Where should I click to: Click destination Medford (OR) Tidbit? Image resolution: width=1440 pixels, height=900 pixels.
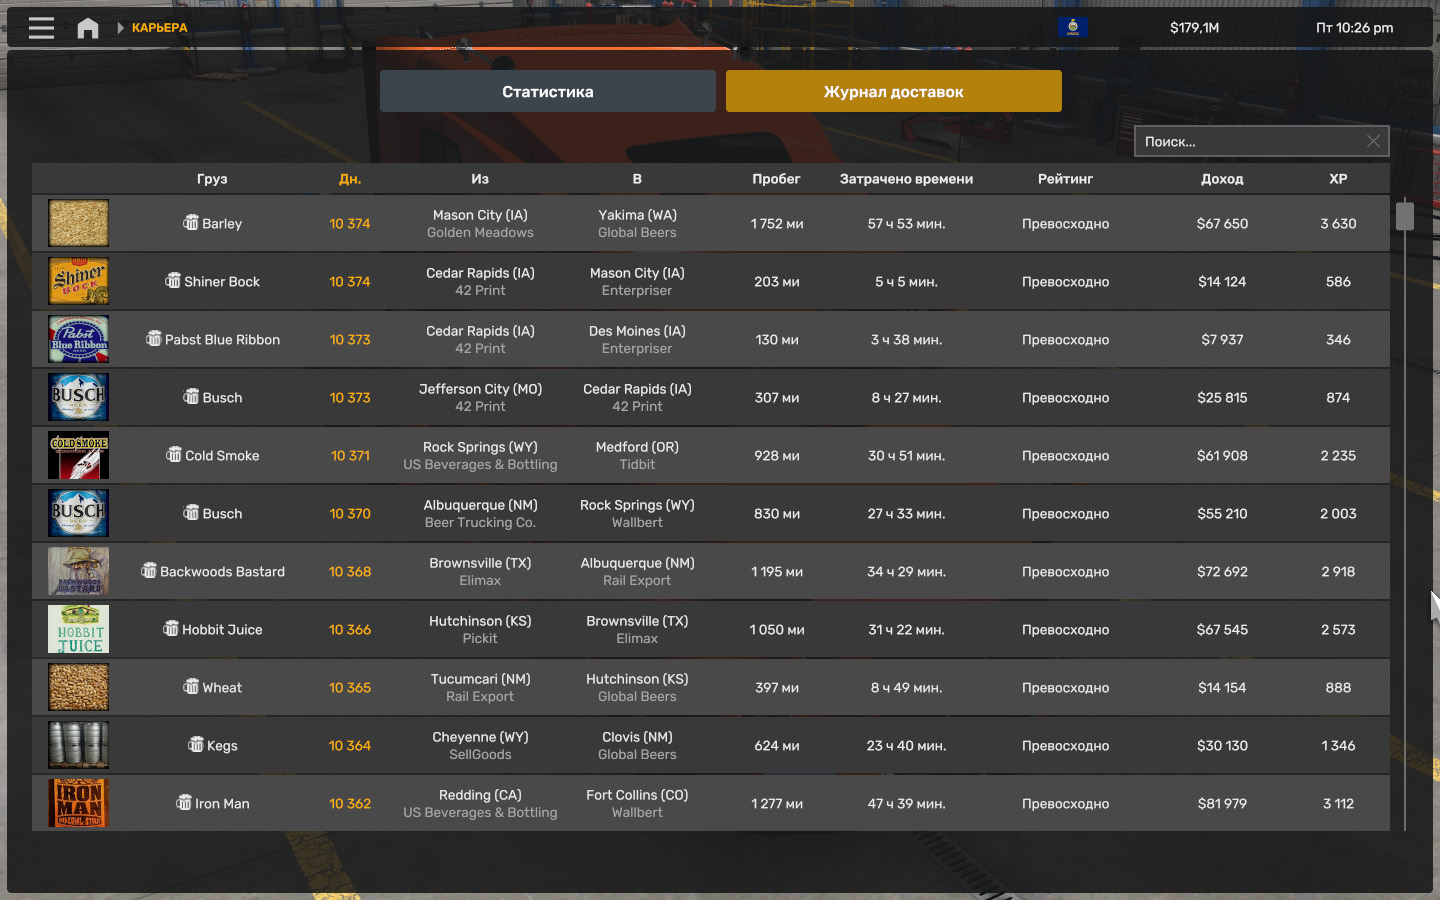tap(637, 455)
